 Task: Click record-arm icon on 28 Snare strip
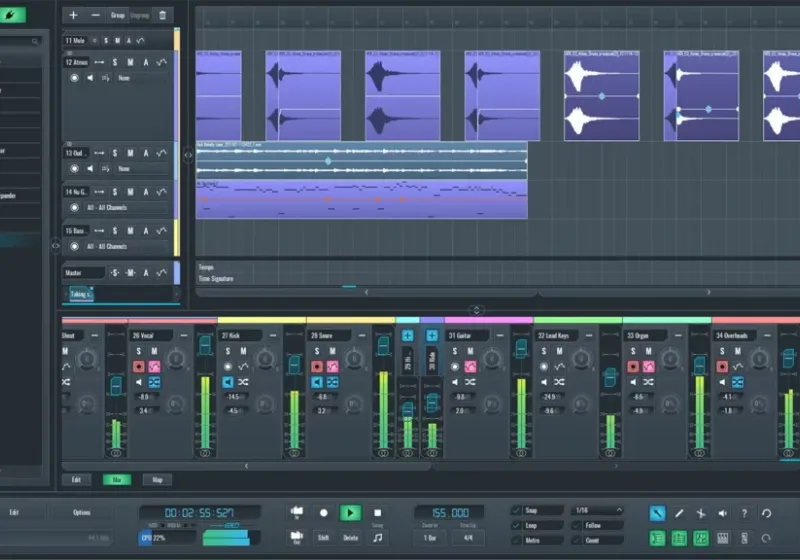click(x=317, y=367)
